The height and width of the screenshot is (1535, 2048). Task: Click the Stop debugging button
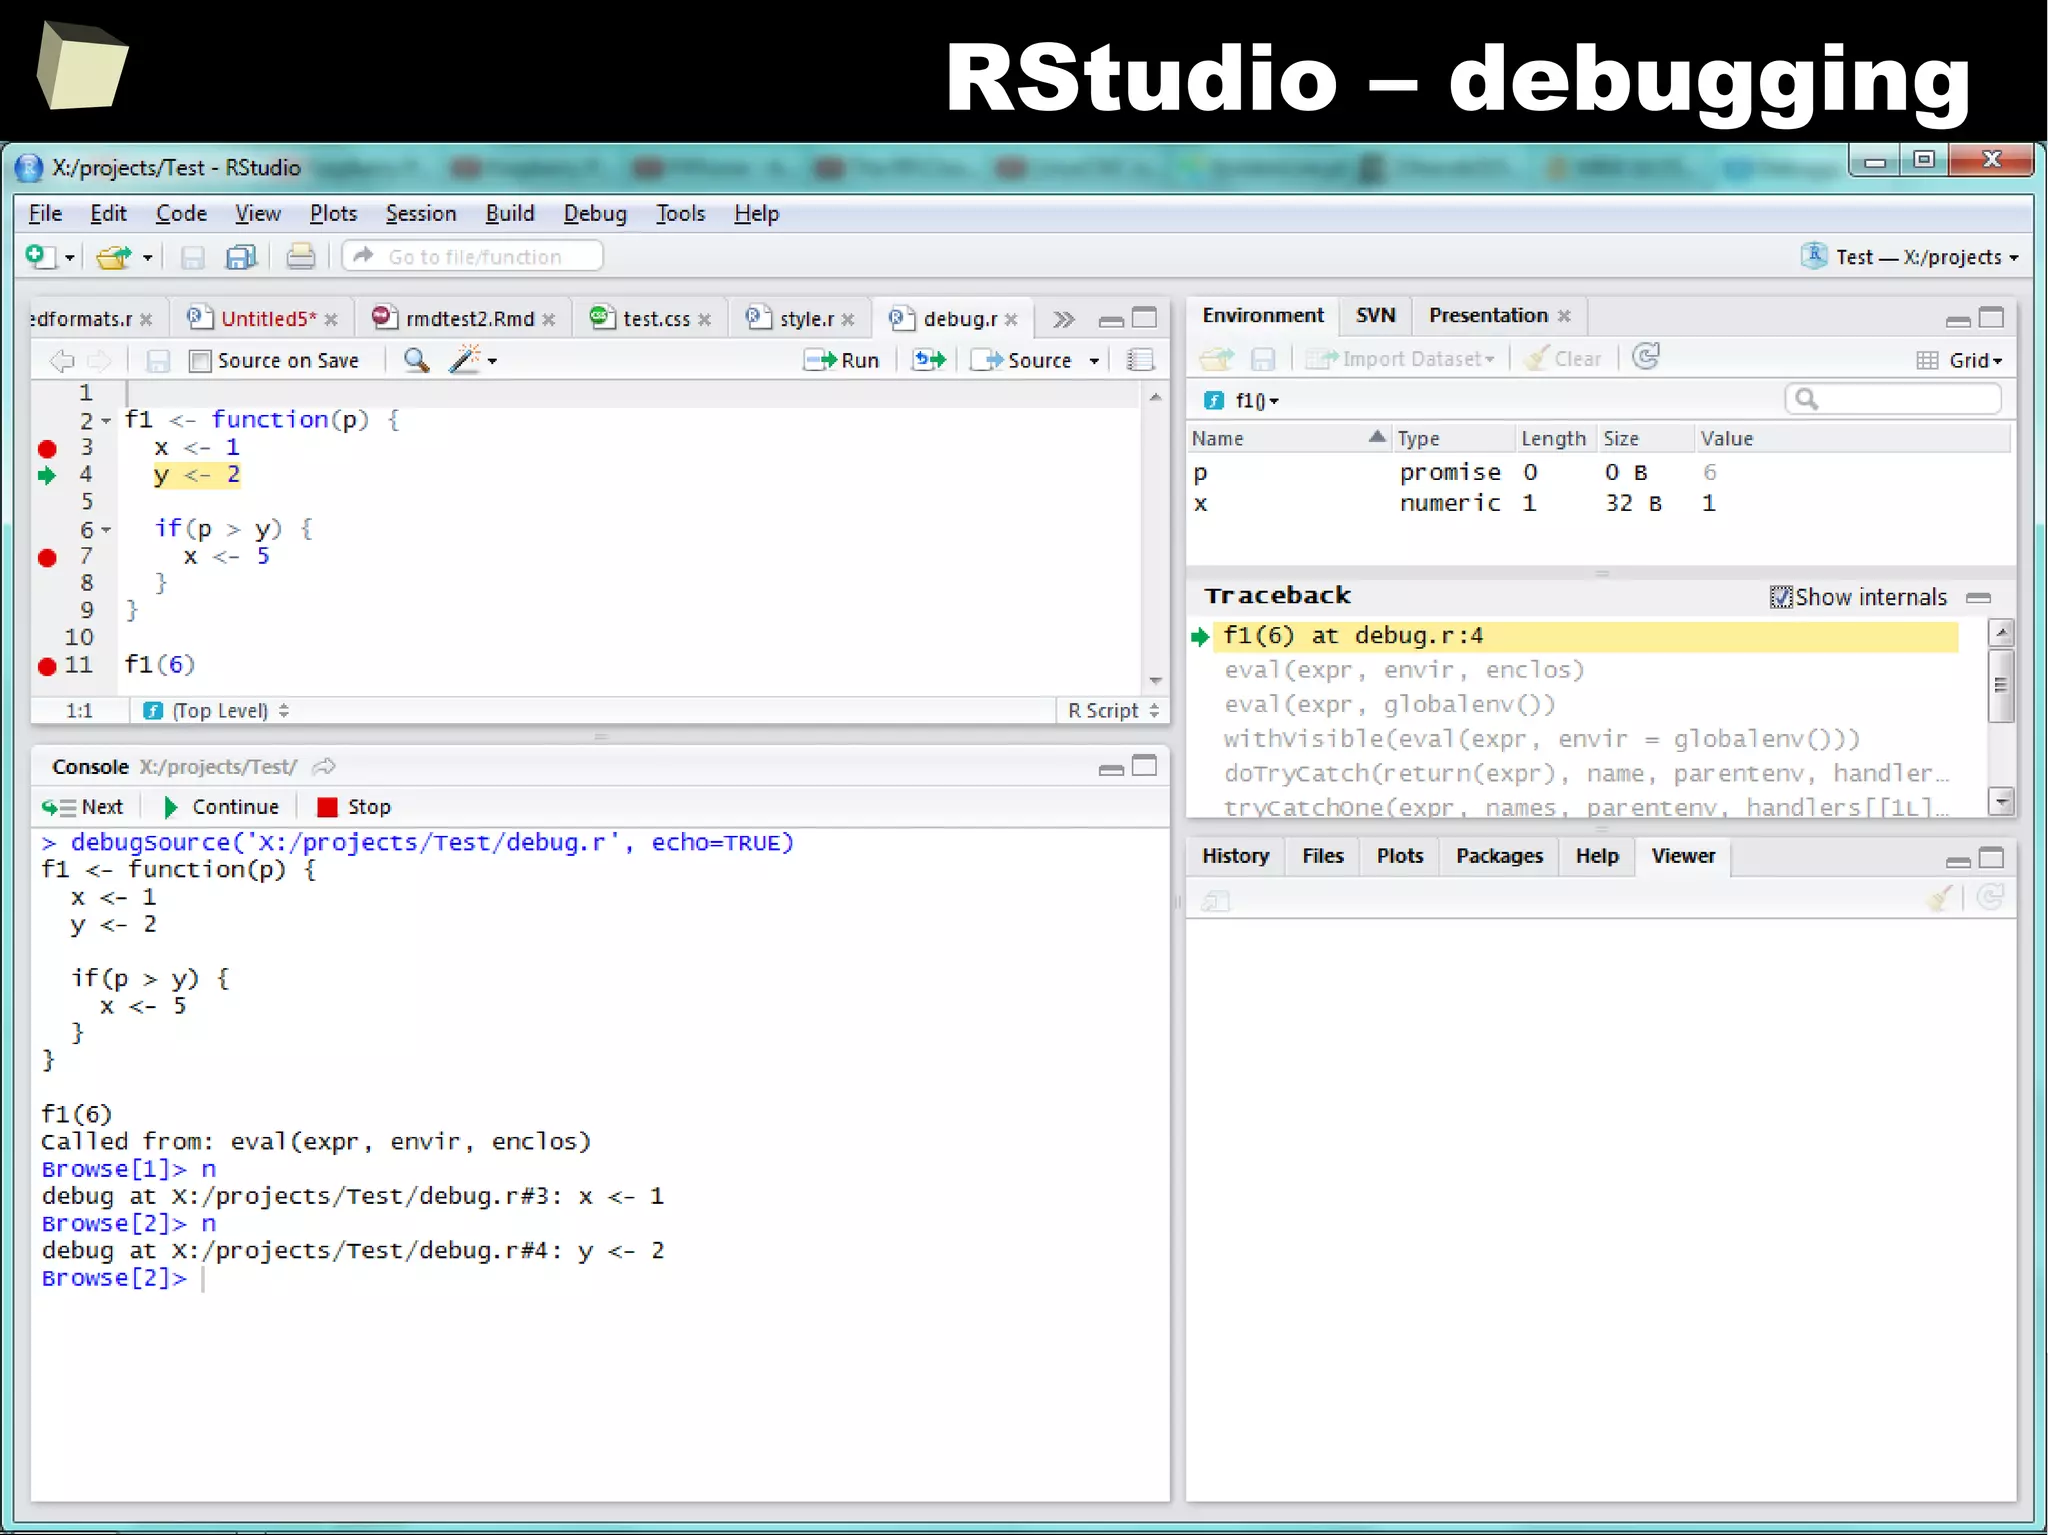point(354,807)
